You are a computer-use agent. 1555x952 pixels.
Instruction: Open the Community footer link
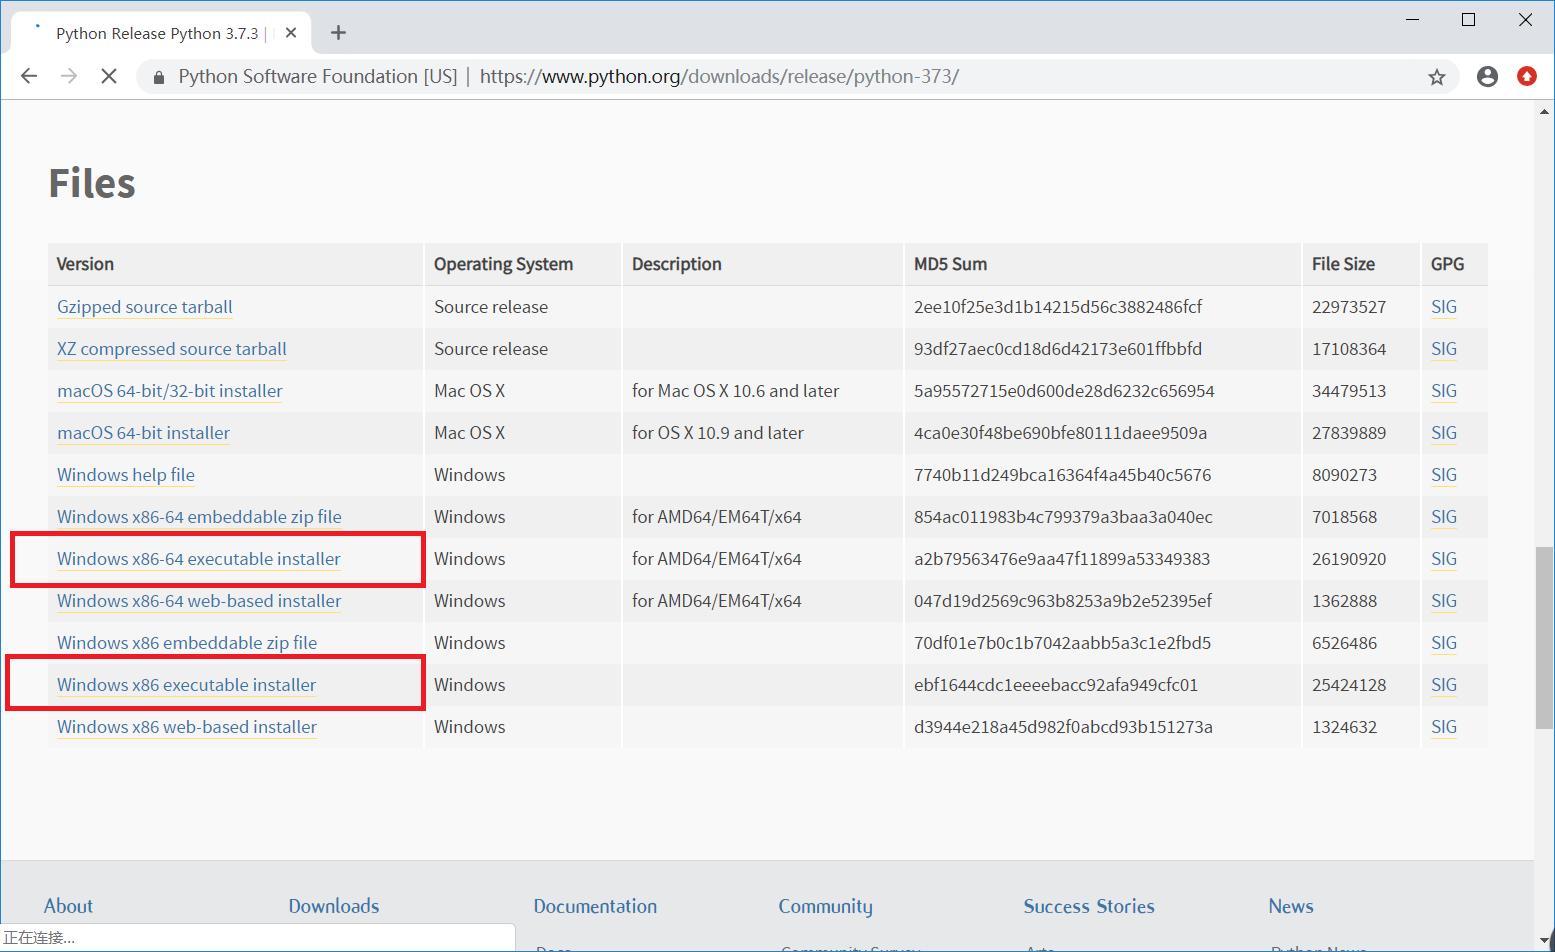pyautogui.click(x=826, y=906)
